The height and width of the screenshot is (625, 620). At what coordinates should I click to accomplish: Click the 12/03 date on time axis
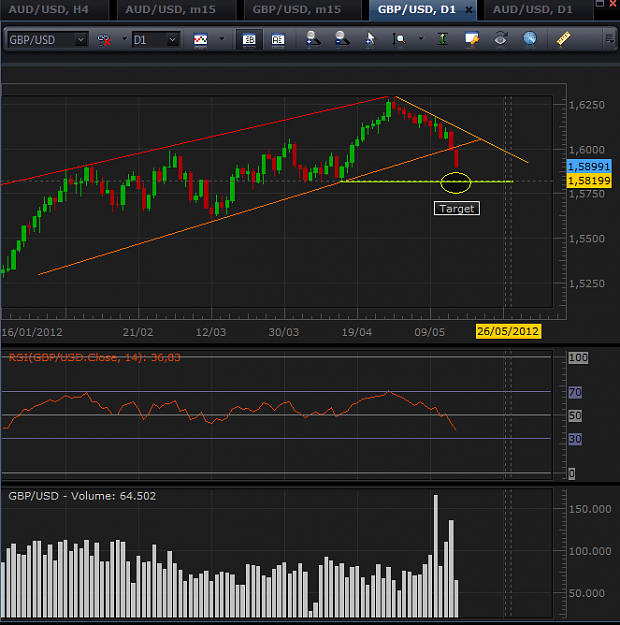pyautogui.click(x=211, y=332)
